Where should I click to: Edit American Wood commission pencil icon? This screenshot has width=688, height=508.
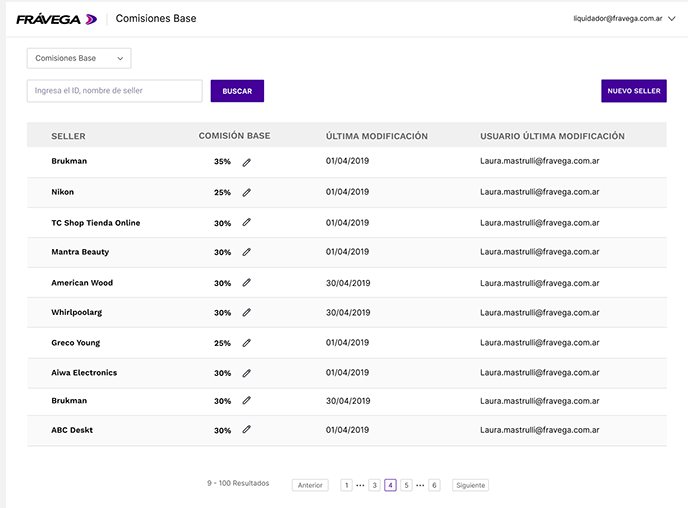pos(247,283)
